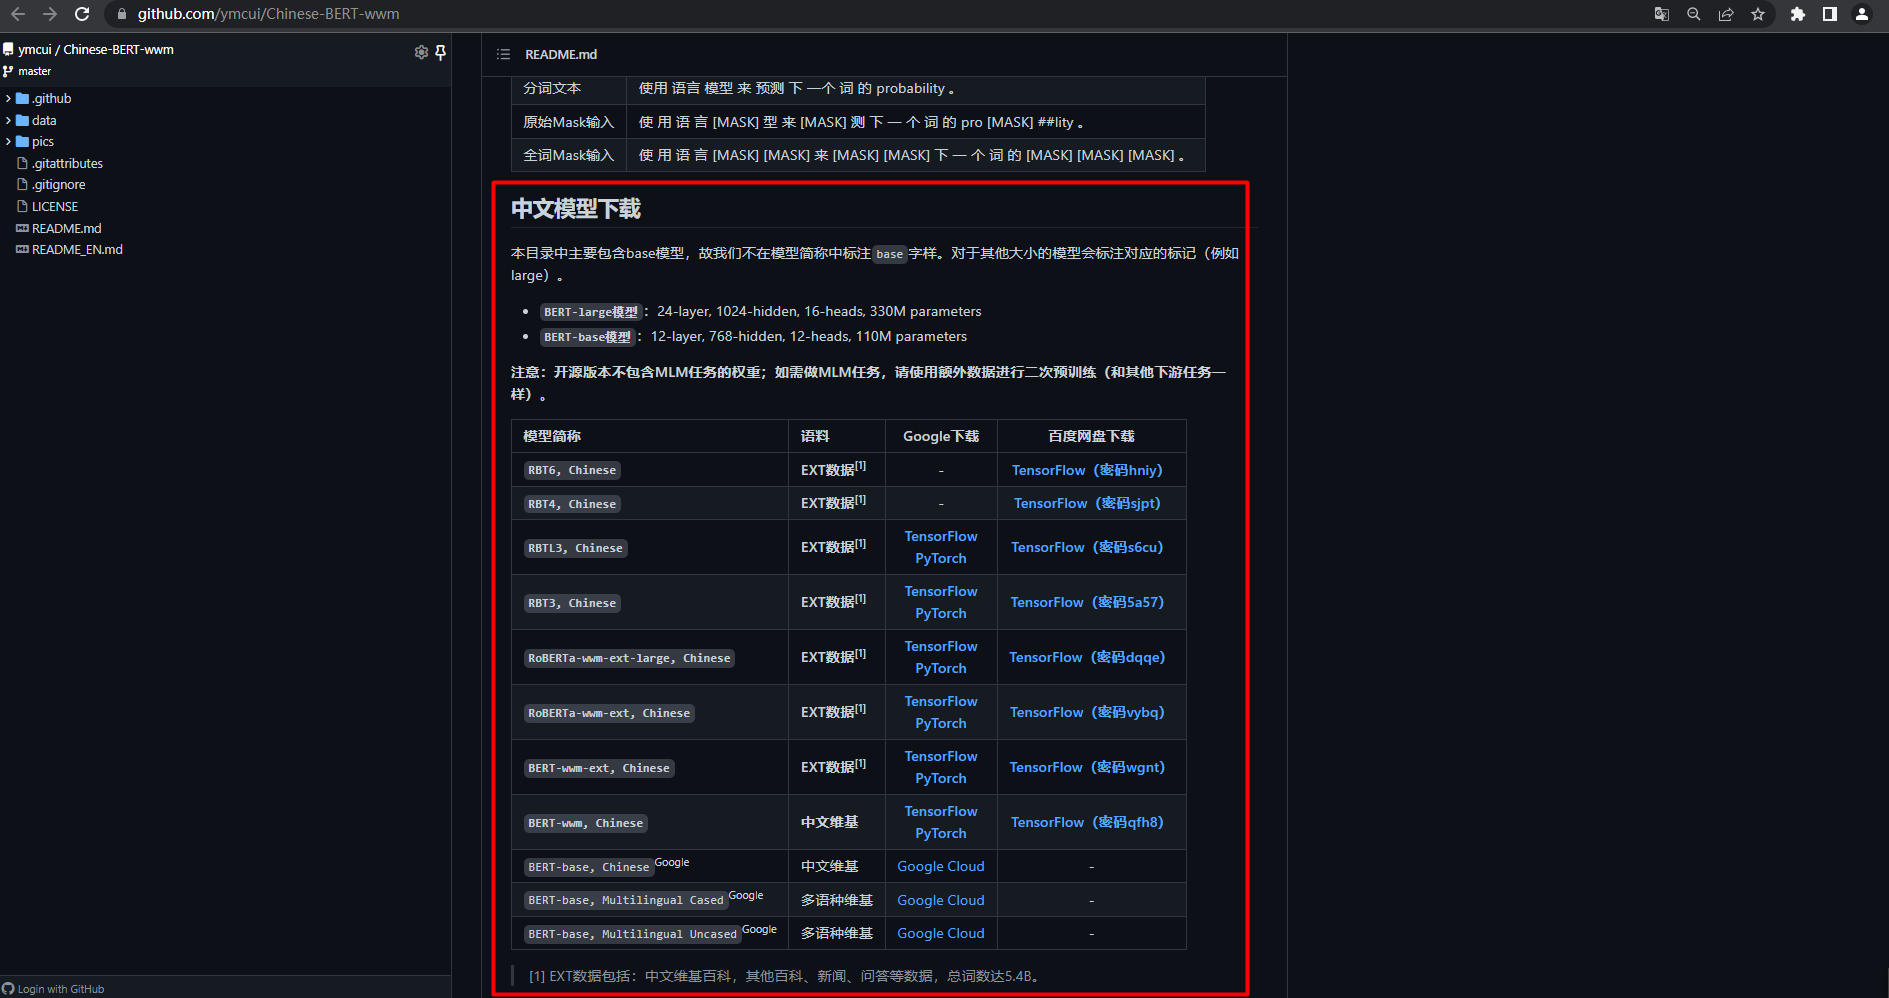Open .gitattributes in the file tree
The image size is (1889, 998).
(67, 163)
